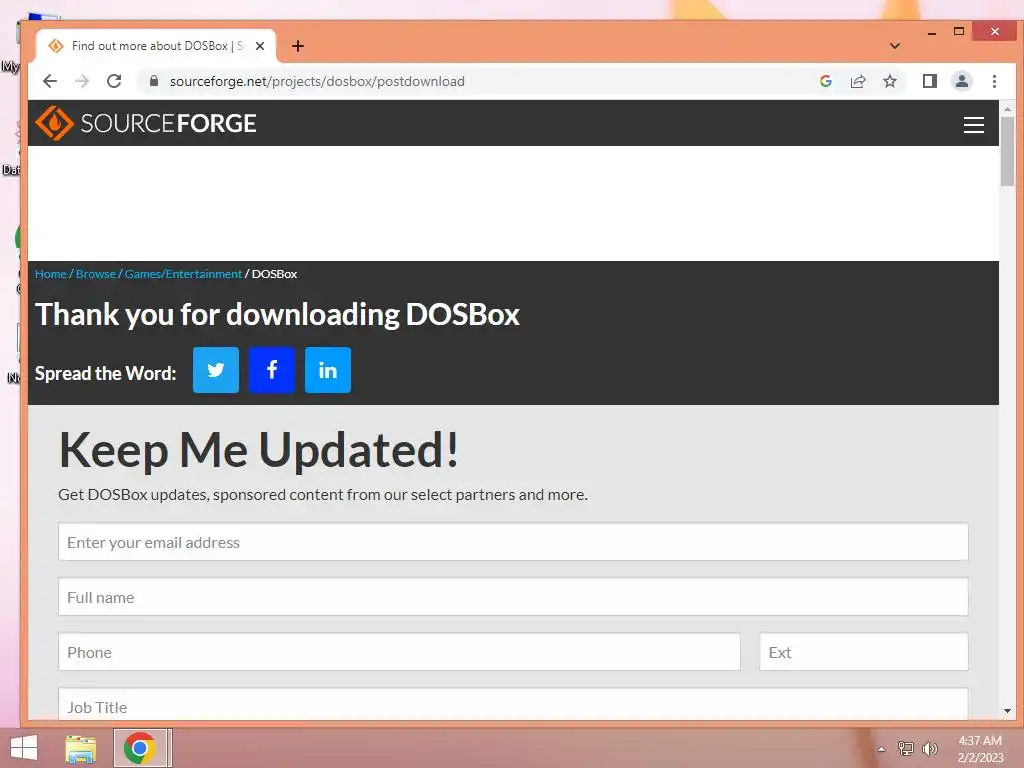Focus the Full name field
1024x768 pixels.
click(513, 597)
